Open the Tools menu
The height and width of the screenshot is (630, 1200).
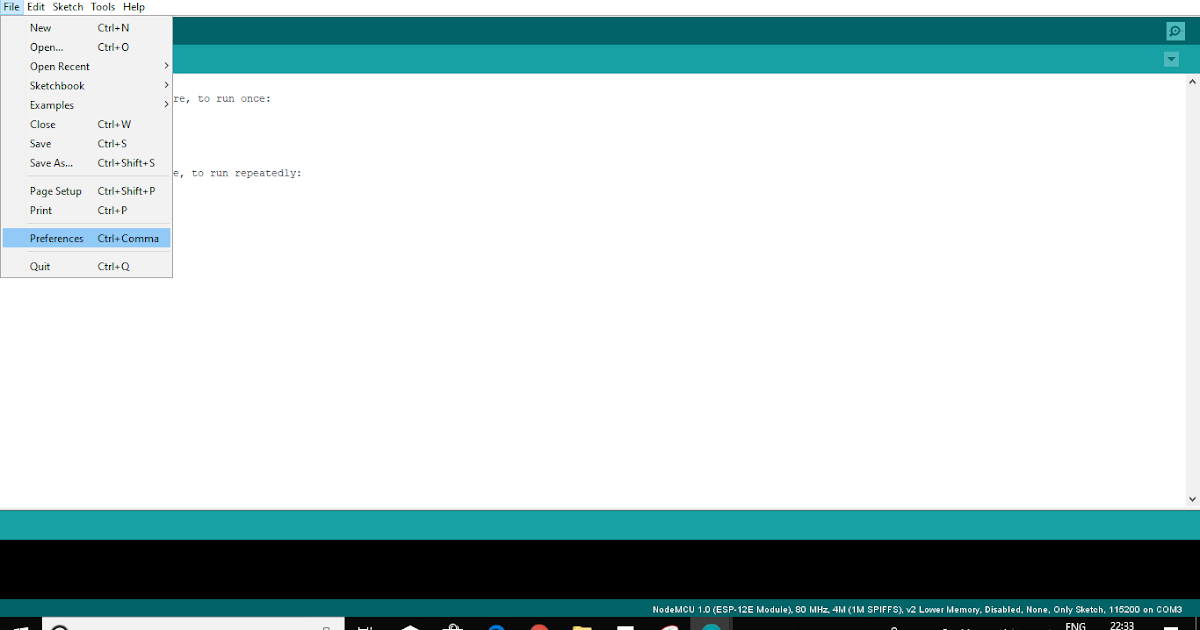click(103, 7)
